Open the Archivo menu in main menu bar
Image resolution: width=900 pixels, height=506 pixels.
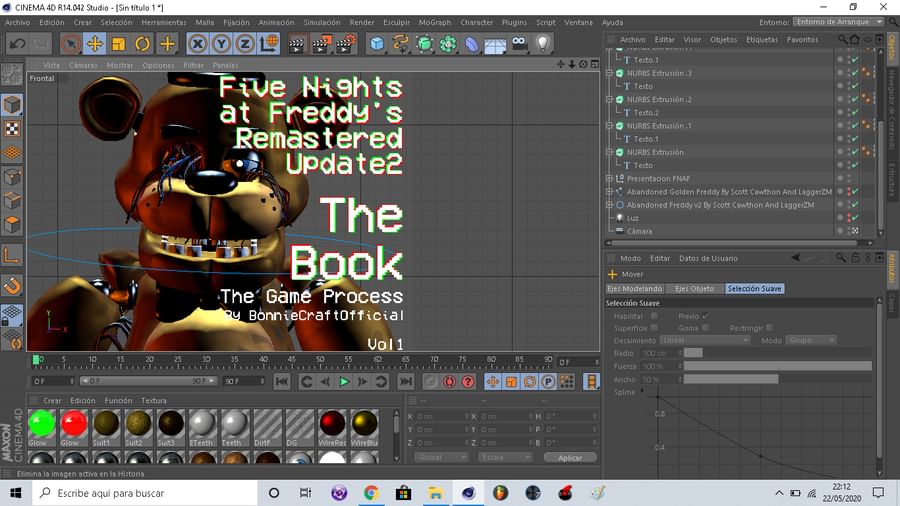tap(18, 22)
